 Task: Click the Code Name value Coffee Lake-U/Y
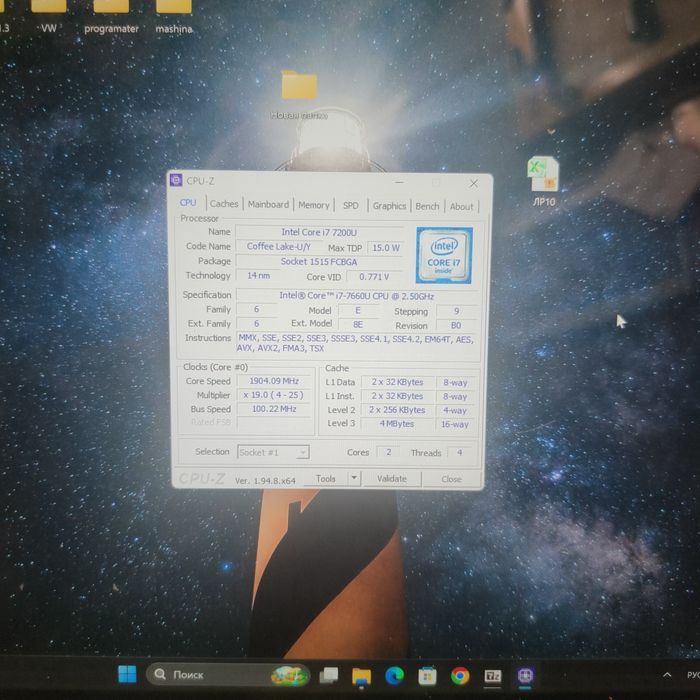click(x=279, y=246)
